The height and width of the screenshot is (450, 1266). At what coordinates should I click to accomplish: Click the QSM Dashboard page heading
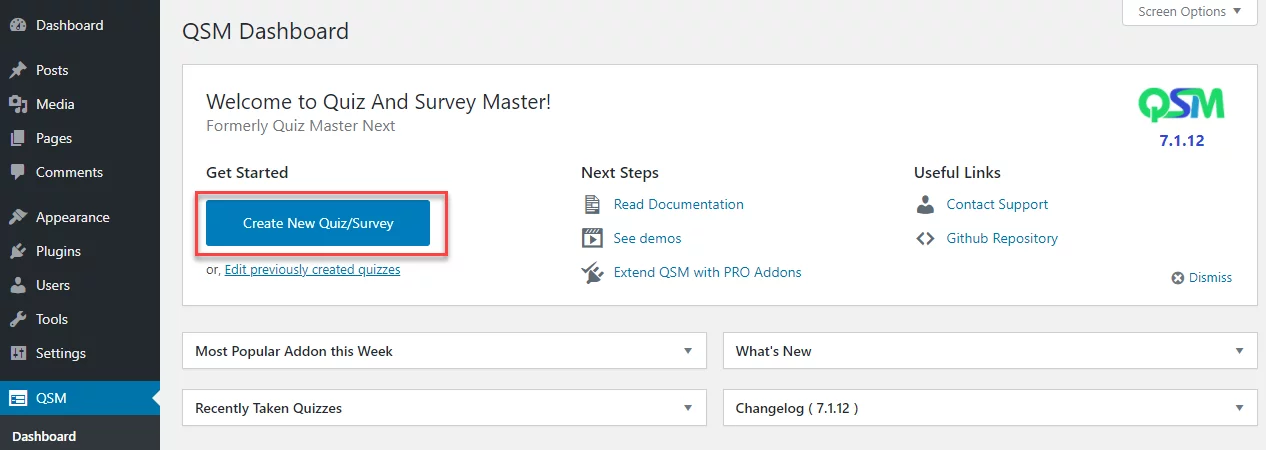[266, 31]
